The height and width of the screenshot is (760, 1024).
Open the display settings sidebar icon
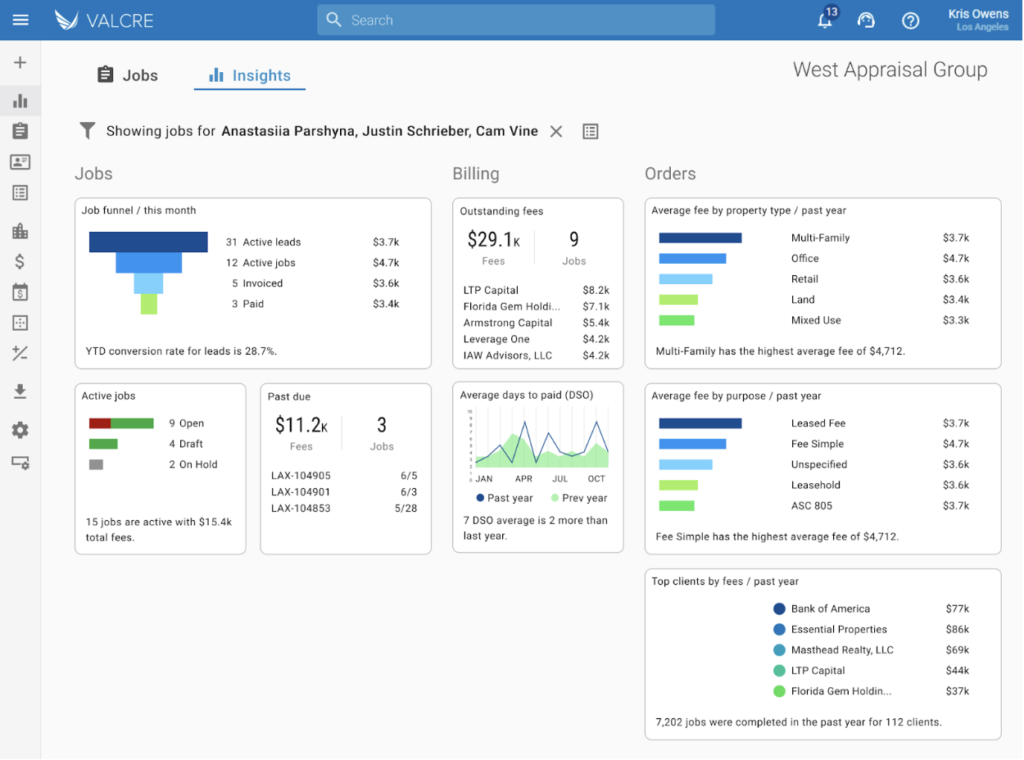point(20,462)
